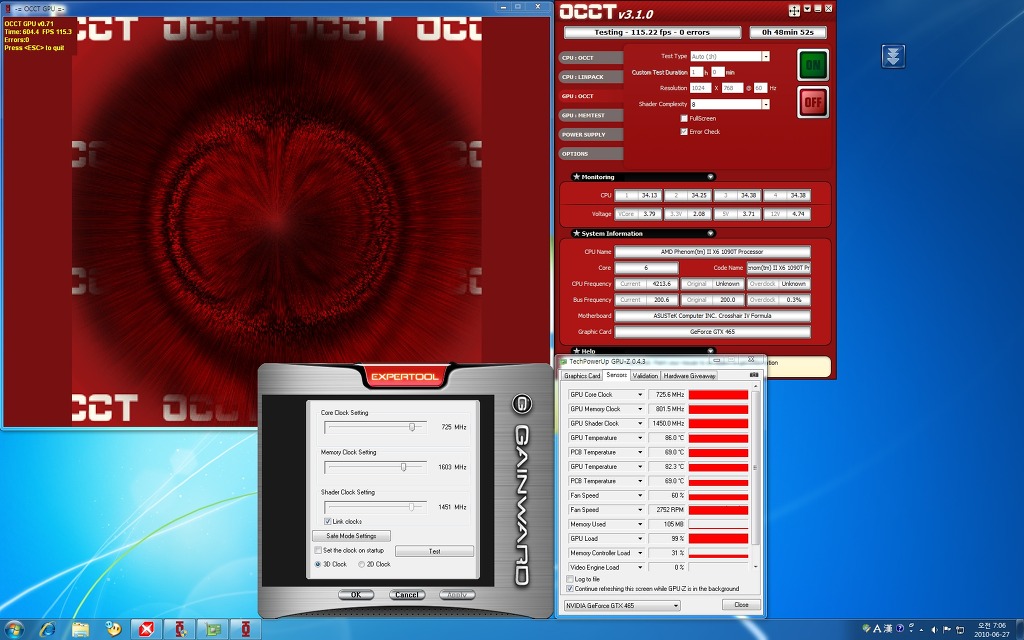Viewport: 1024px width, 640px height.
Task: Open the POWER SUPPLY test tab
Action: 590,135
